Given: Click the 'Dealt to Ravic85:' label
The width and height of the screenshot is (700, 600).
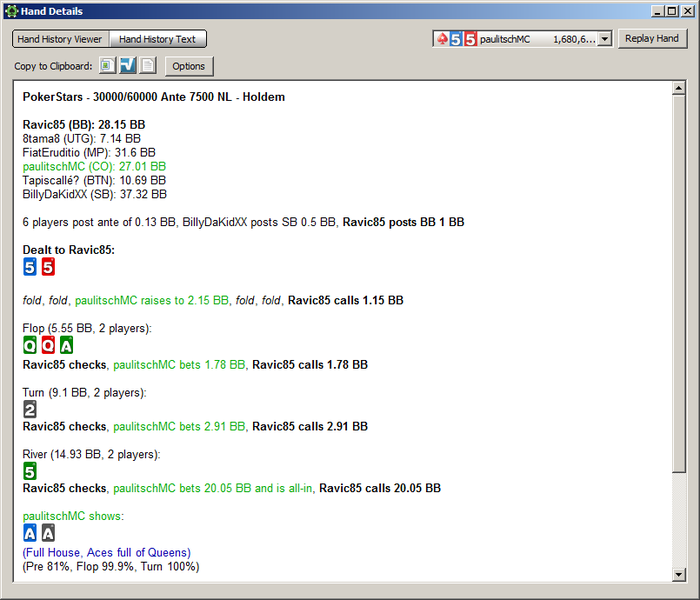Looking at the screenshot, I should (x=69, y=250).
